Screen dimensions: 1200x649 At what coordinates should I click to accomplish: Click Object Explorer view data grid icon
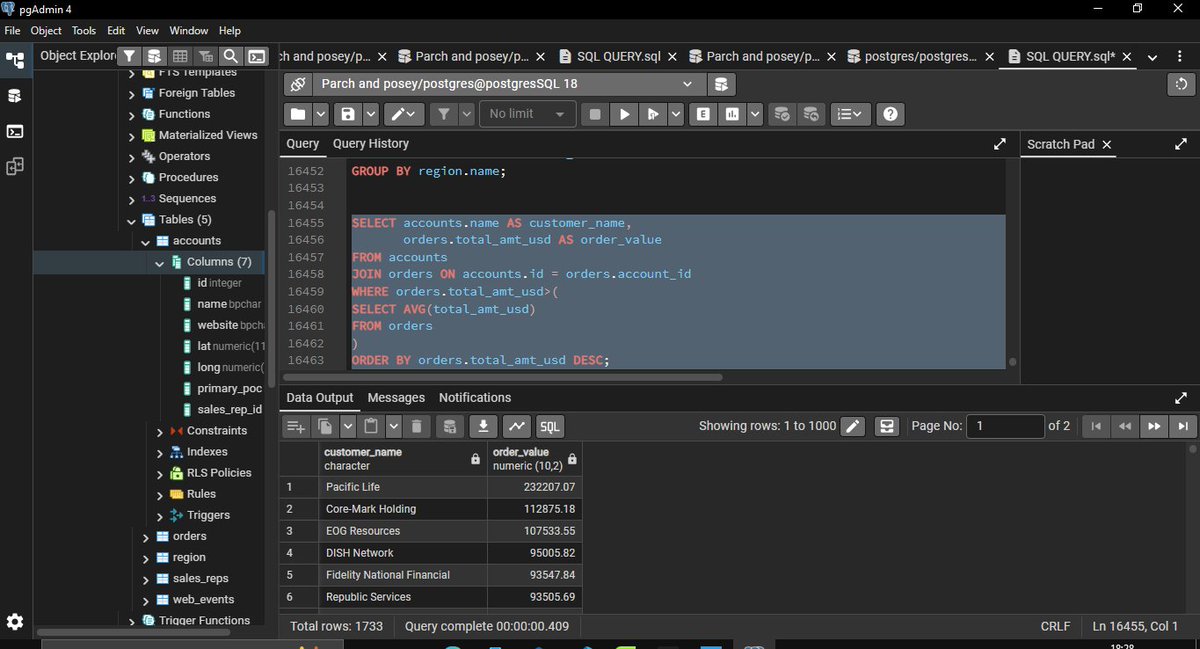coord(180,56)
